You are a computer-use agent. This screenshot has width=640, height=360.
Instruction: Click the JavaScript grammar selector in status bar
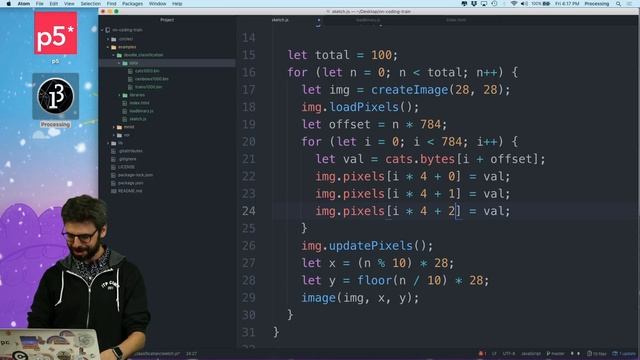click(531, 353)
